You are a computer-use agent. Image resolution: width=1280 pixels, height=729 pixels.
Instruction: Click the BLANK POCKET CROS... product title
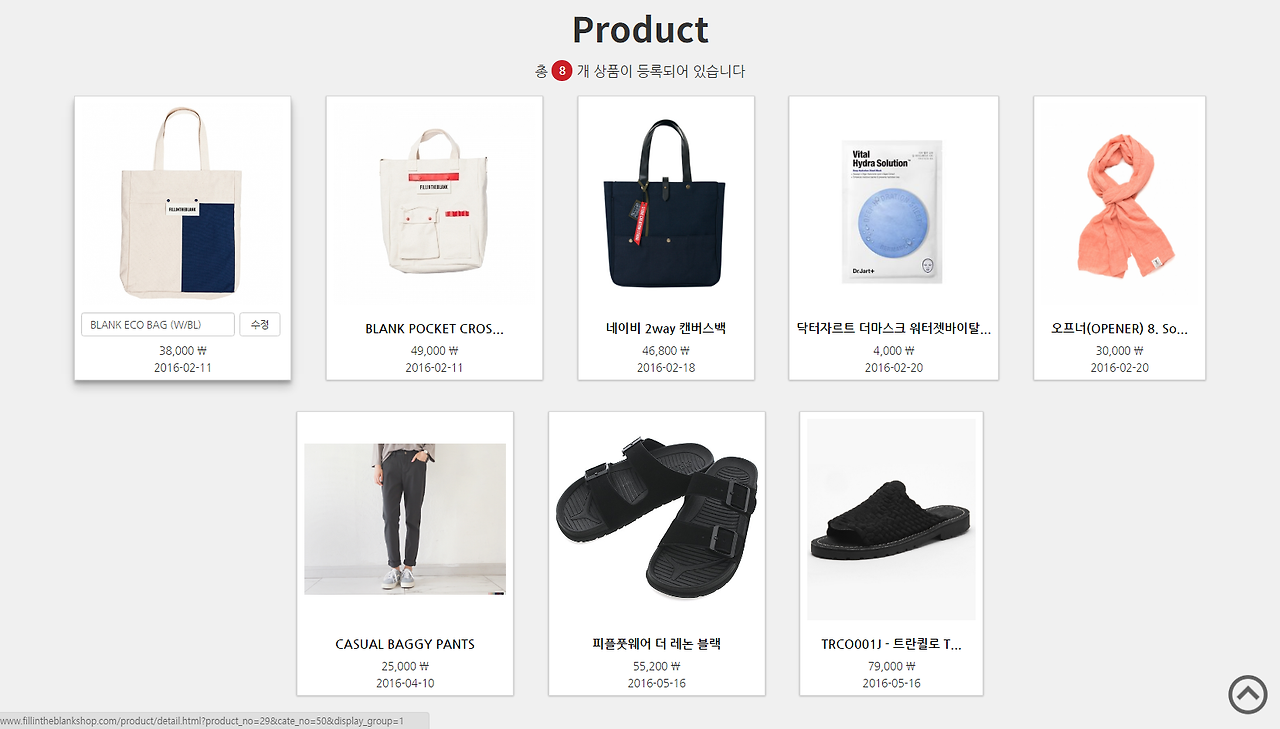click(x=434, y=328)
